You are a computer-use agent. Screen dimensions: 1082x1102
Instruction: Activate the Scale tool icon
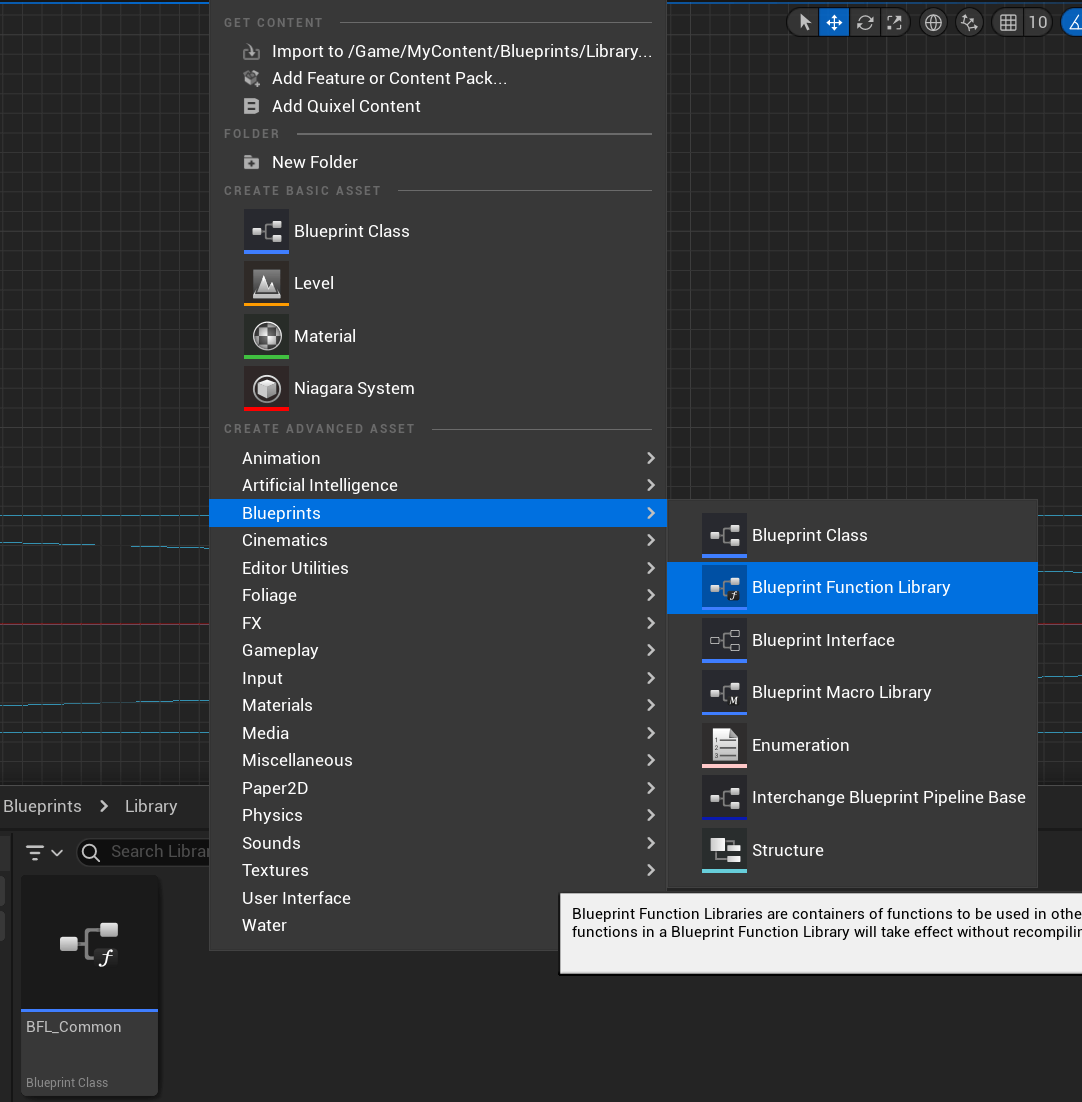click(x=894, y=22)
